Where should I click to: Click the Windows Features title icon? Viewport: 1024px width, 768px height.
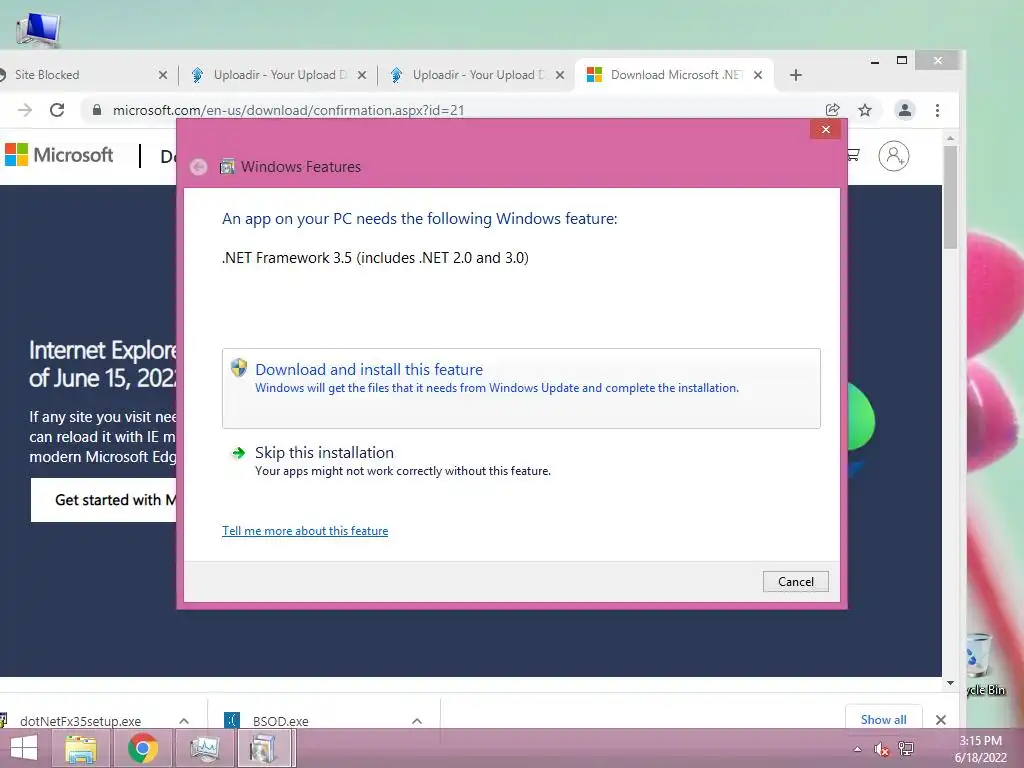[x=227, y=167]
